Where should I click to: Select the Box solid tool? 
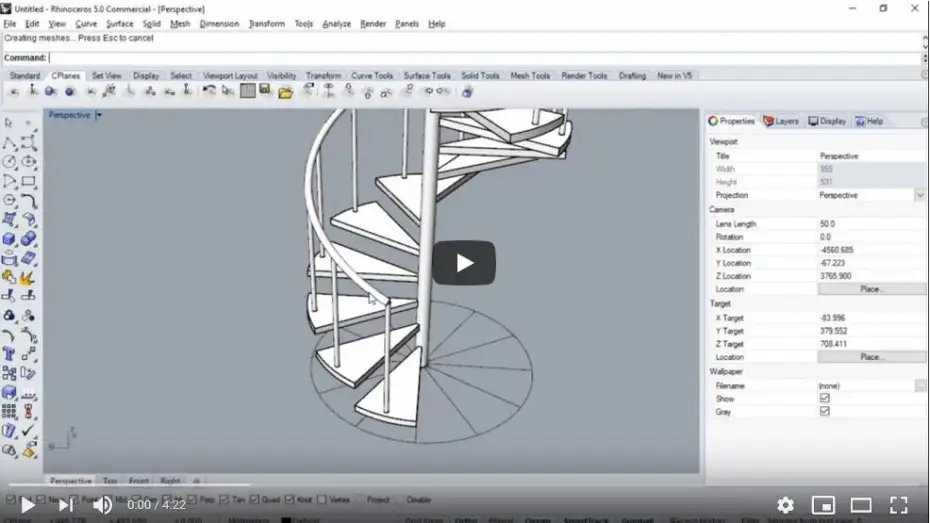[9, 239]
